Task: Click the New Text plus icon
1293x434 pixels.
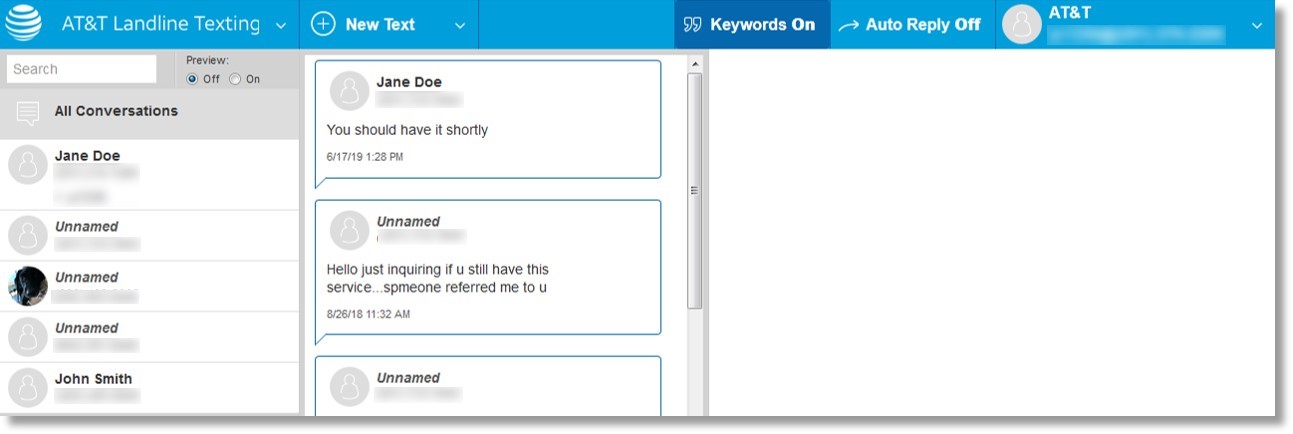Action: click(x=323, y=24)
